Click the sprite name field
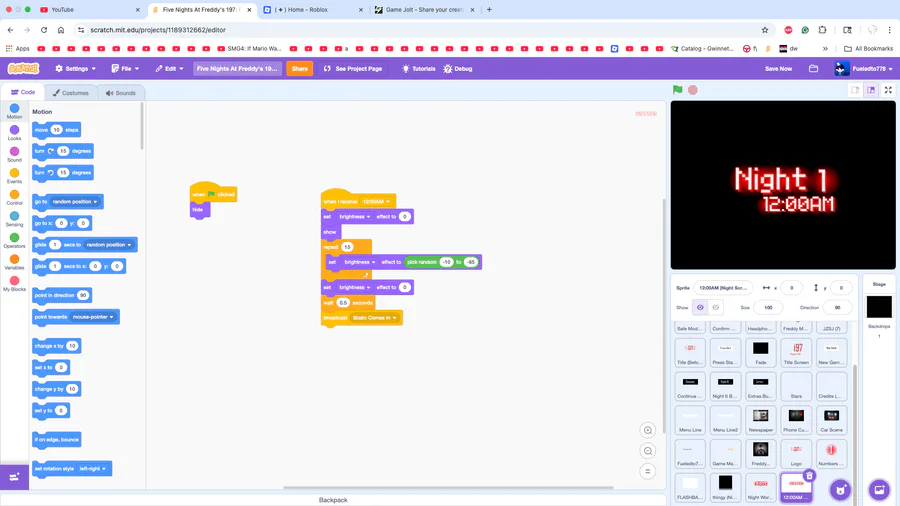 [723, 287]
